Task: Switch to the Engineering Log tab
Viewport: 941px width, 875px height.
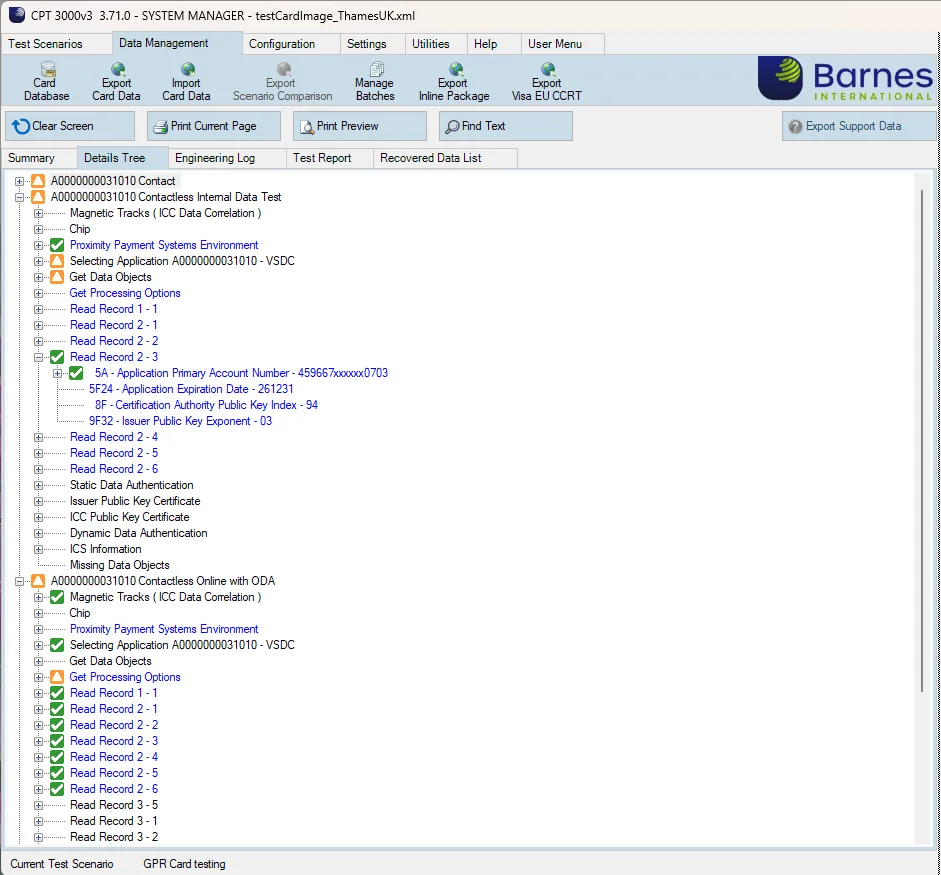Action: coord(214,158)
